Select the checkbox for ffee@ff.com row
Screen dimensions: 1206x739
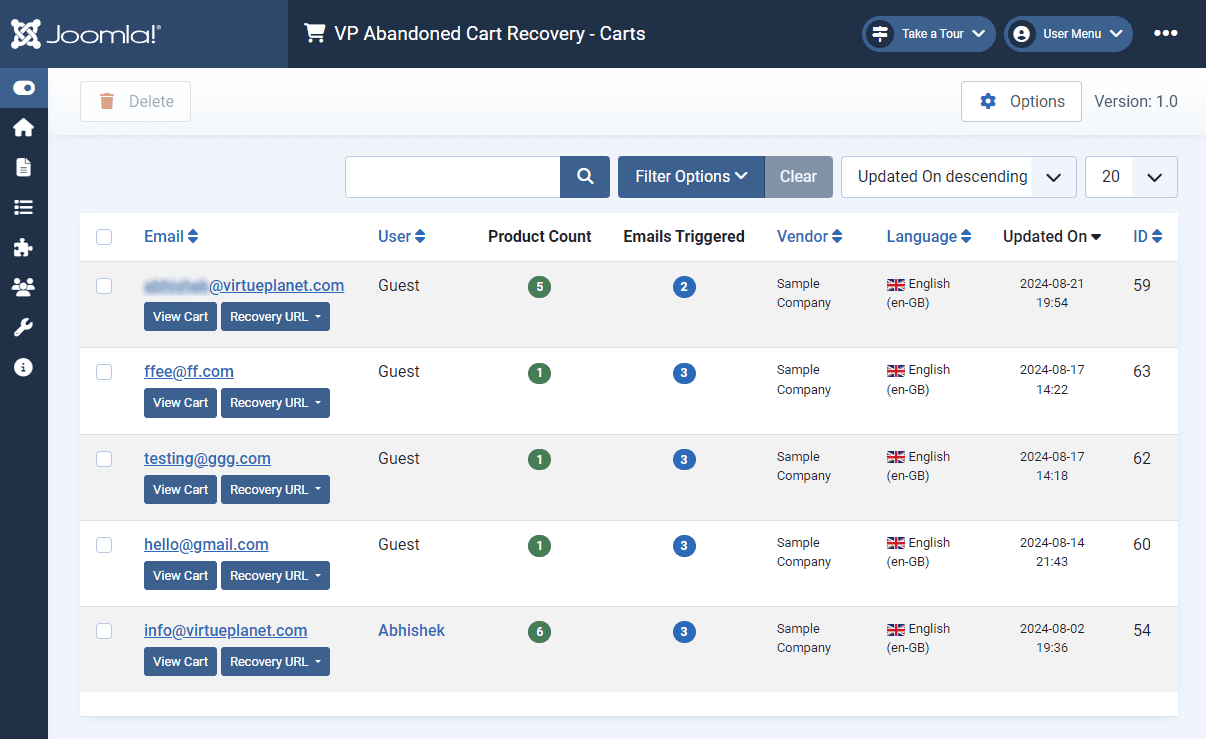[104, 372]
